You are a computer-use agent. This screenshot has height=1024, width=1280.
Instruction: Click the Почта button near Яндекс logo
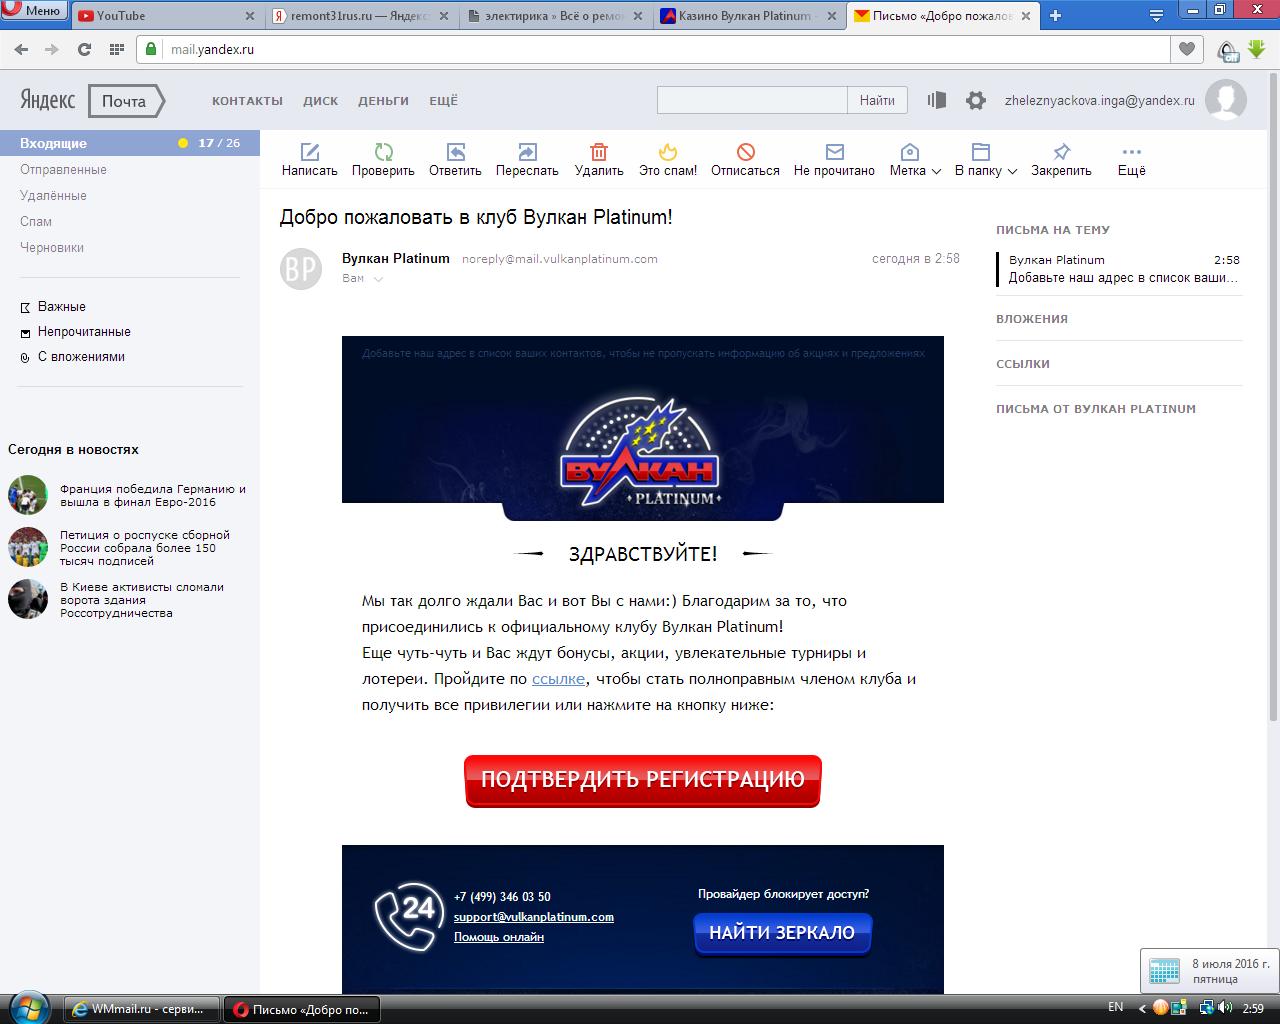click(125, 101)
